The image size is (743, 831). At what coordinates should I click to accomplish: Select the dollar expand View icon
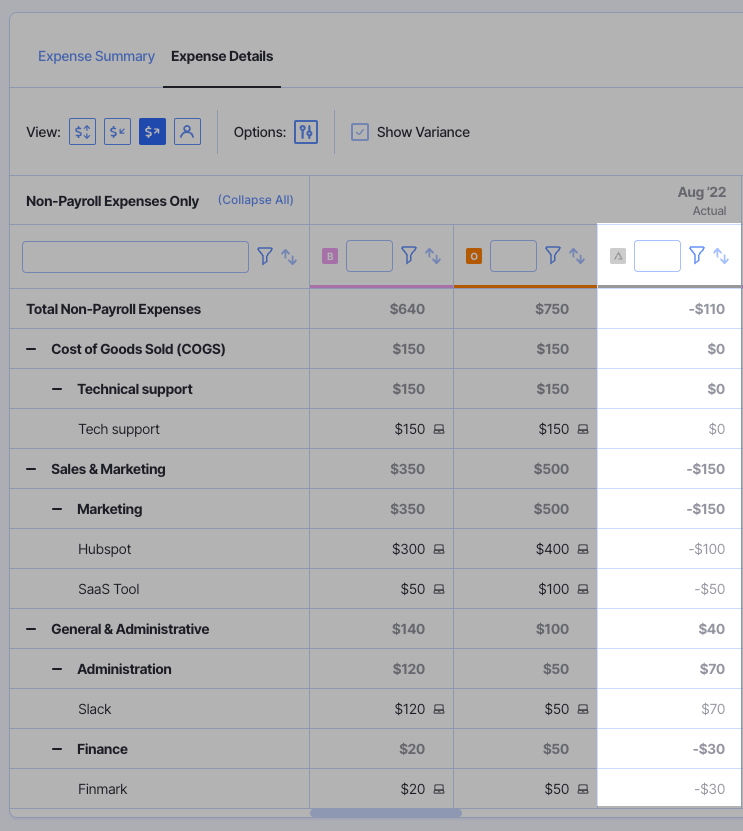tap(82, 131)
